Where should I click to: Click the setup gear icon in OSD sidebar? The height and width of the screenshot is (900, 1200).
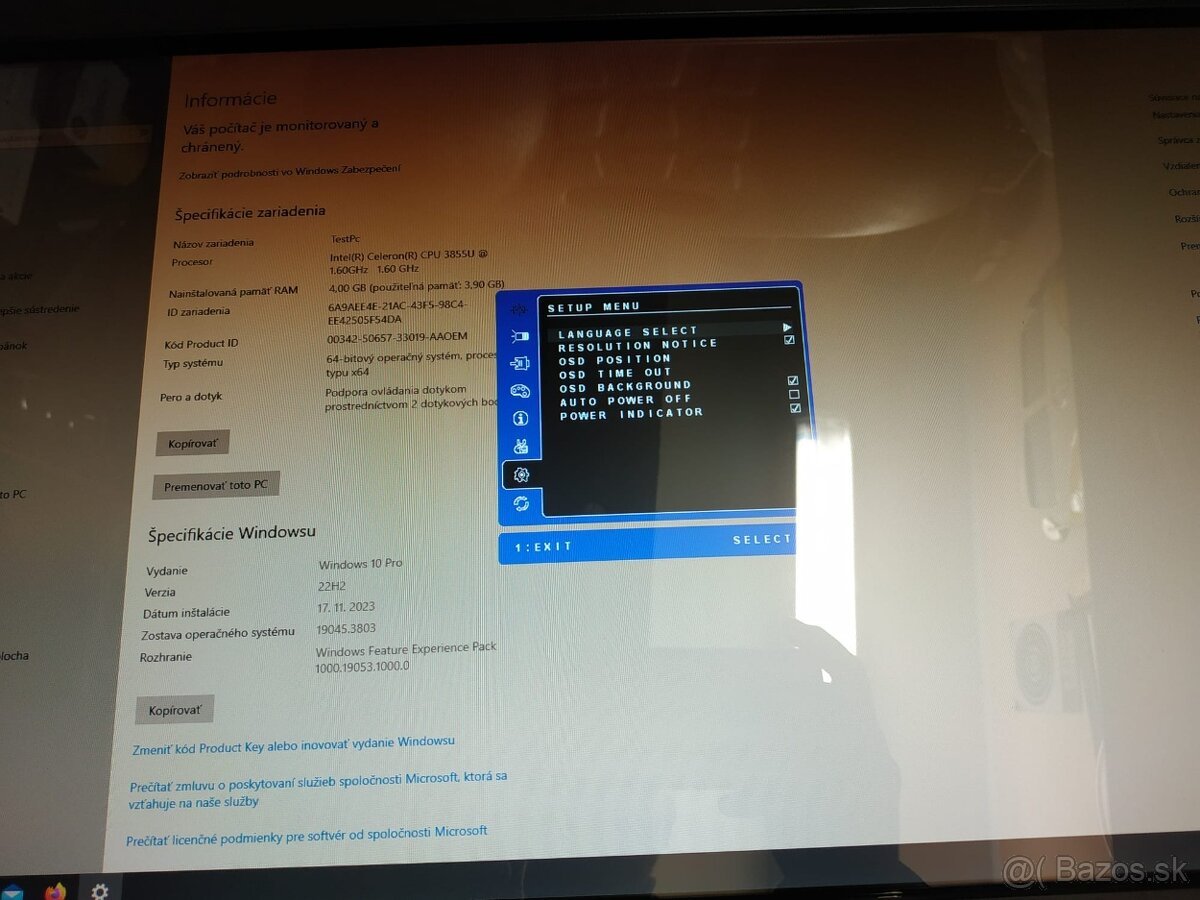521,472
